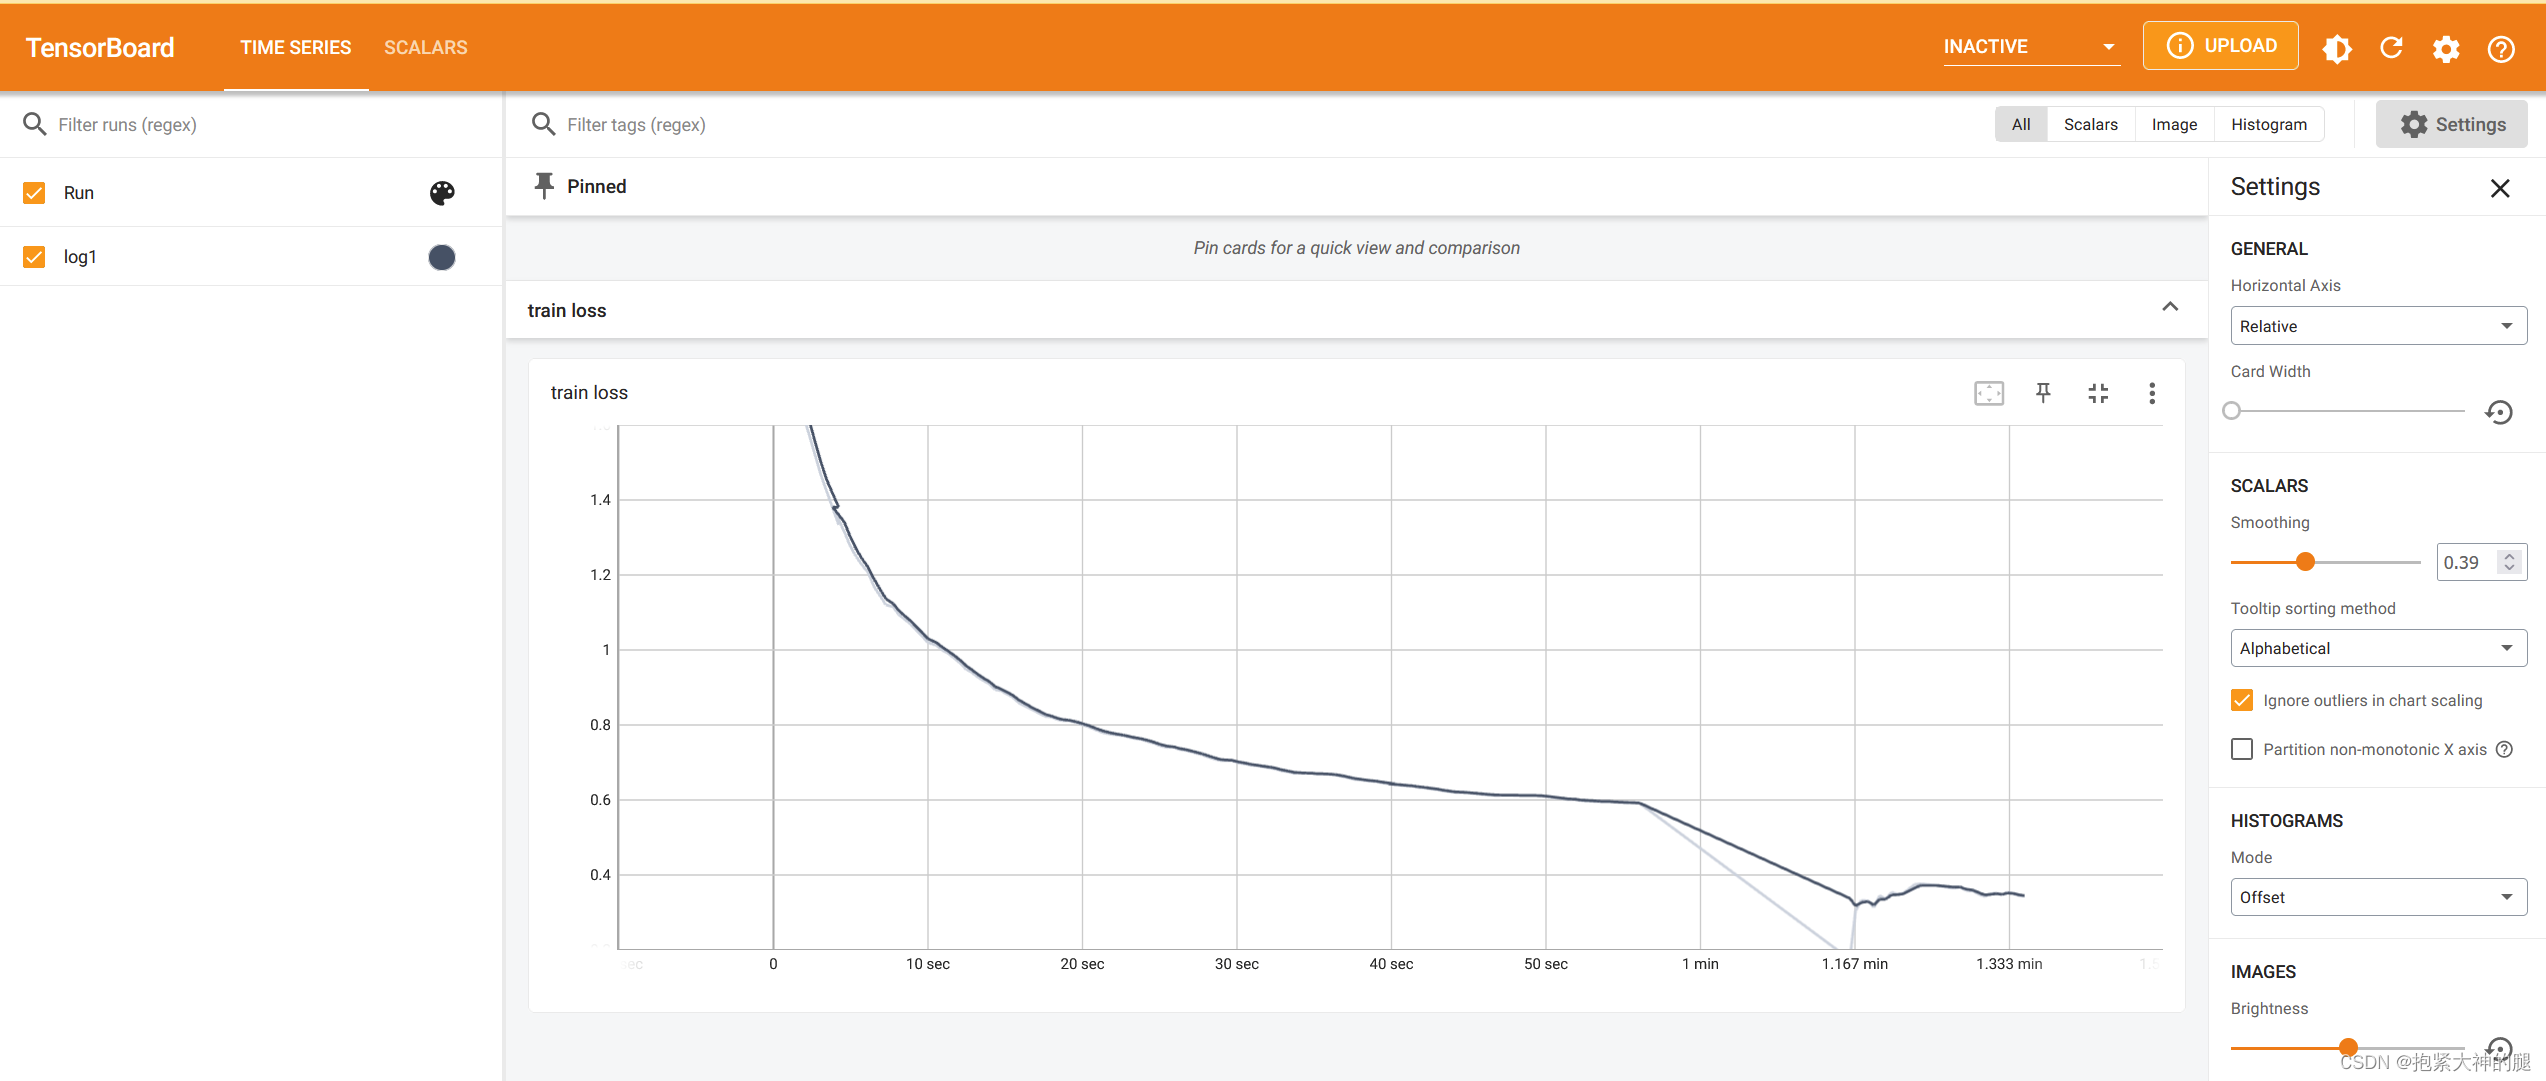The width and height of the screenshot is (2546, 1081).
Task: Click the Brightness slider handle
Action: 2349,1048
